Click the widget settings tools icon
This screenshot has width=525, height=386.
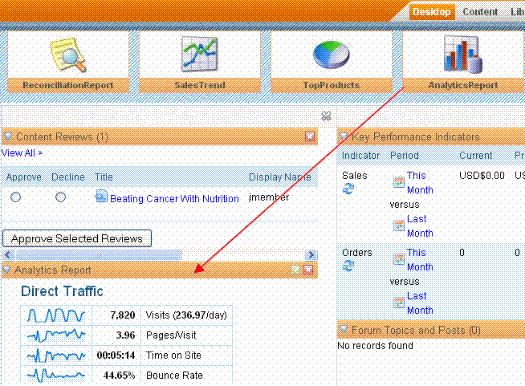tap(326, 116)
